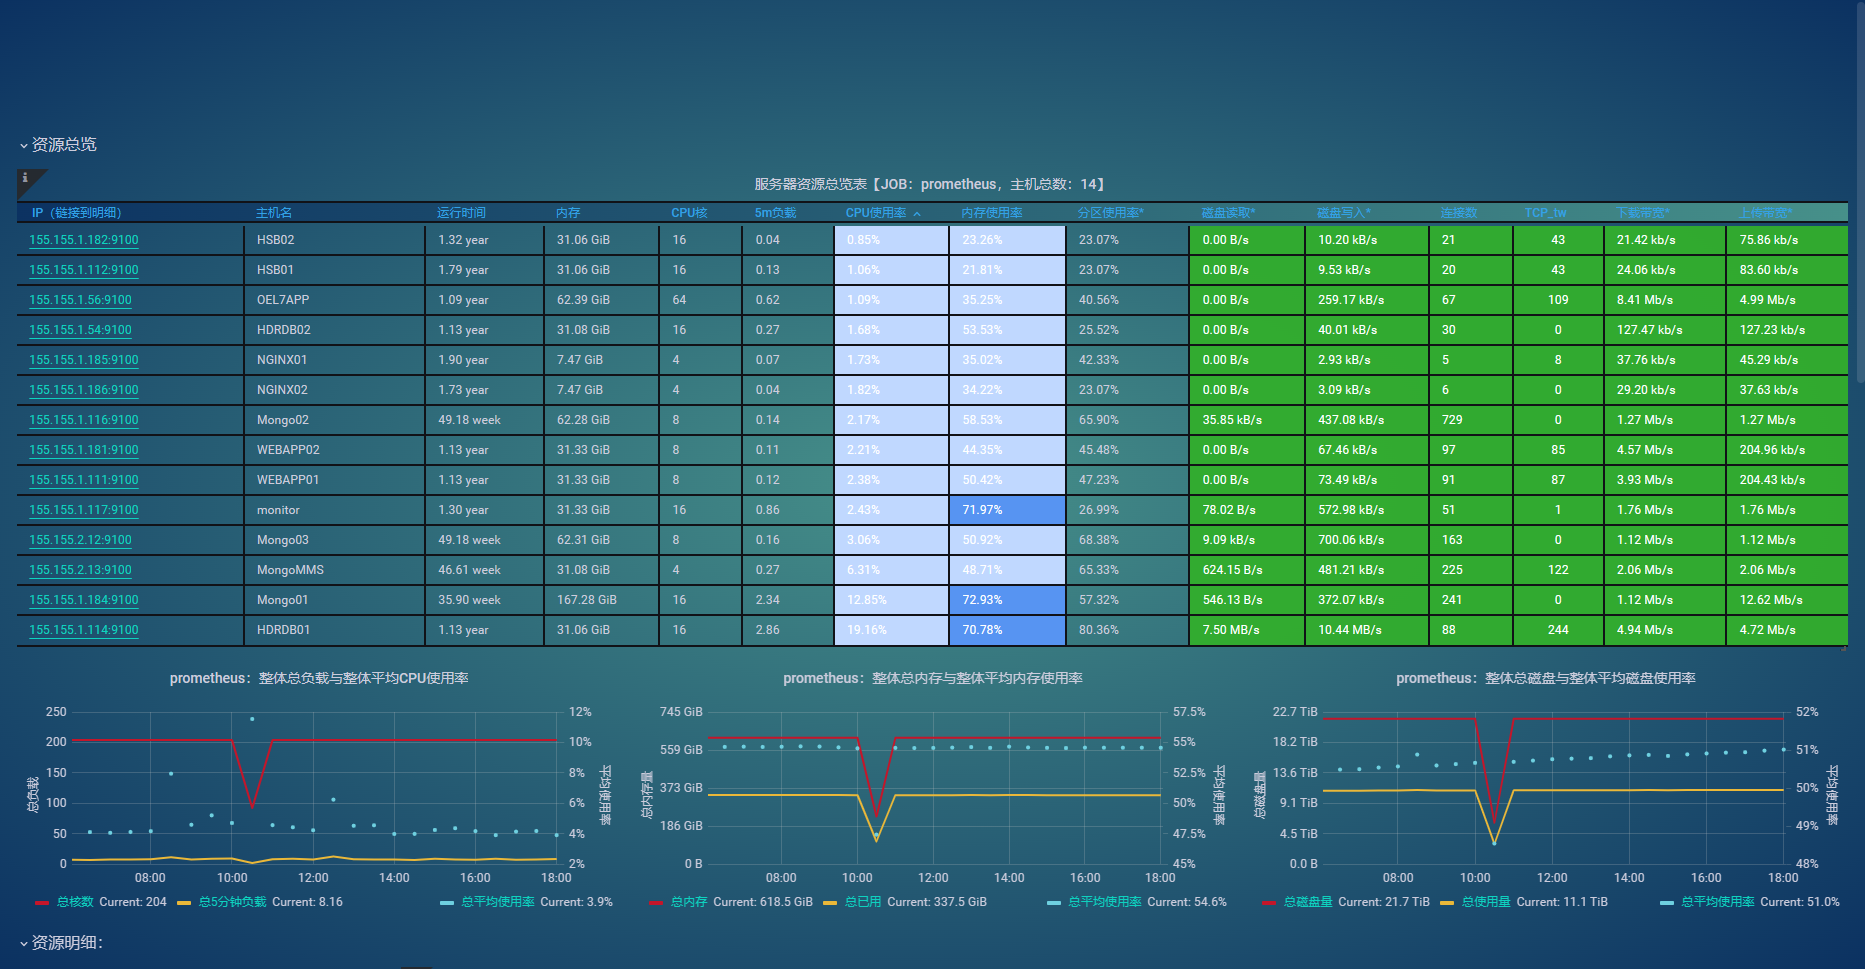
Task: Click the 167.28 GiB memory cell
Action: (601, 600)
